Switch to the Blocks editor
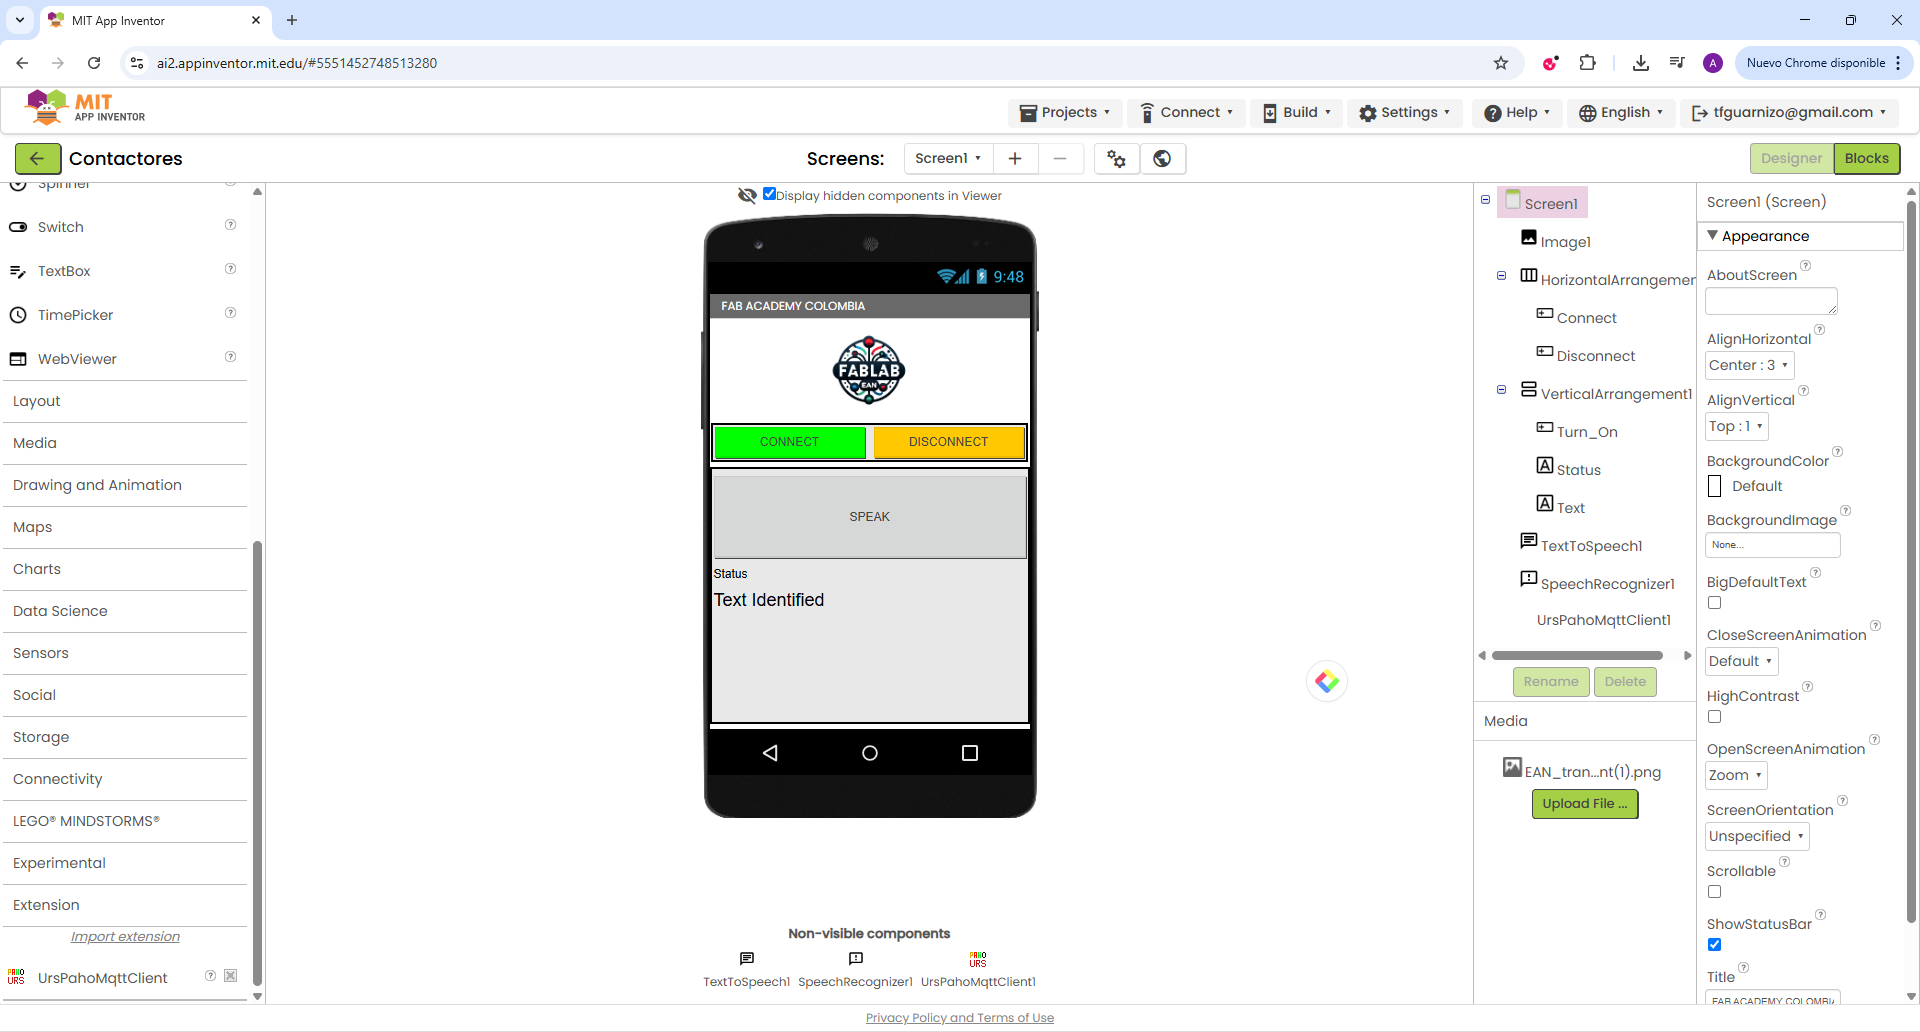 (1867, 158)
